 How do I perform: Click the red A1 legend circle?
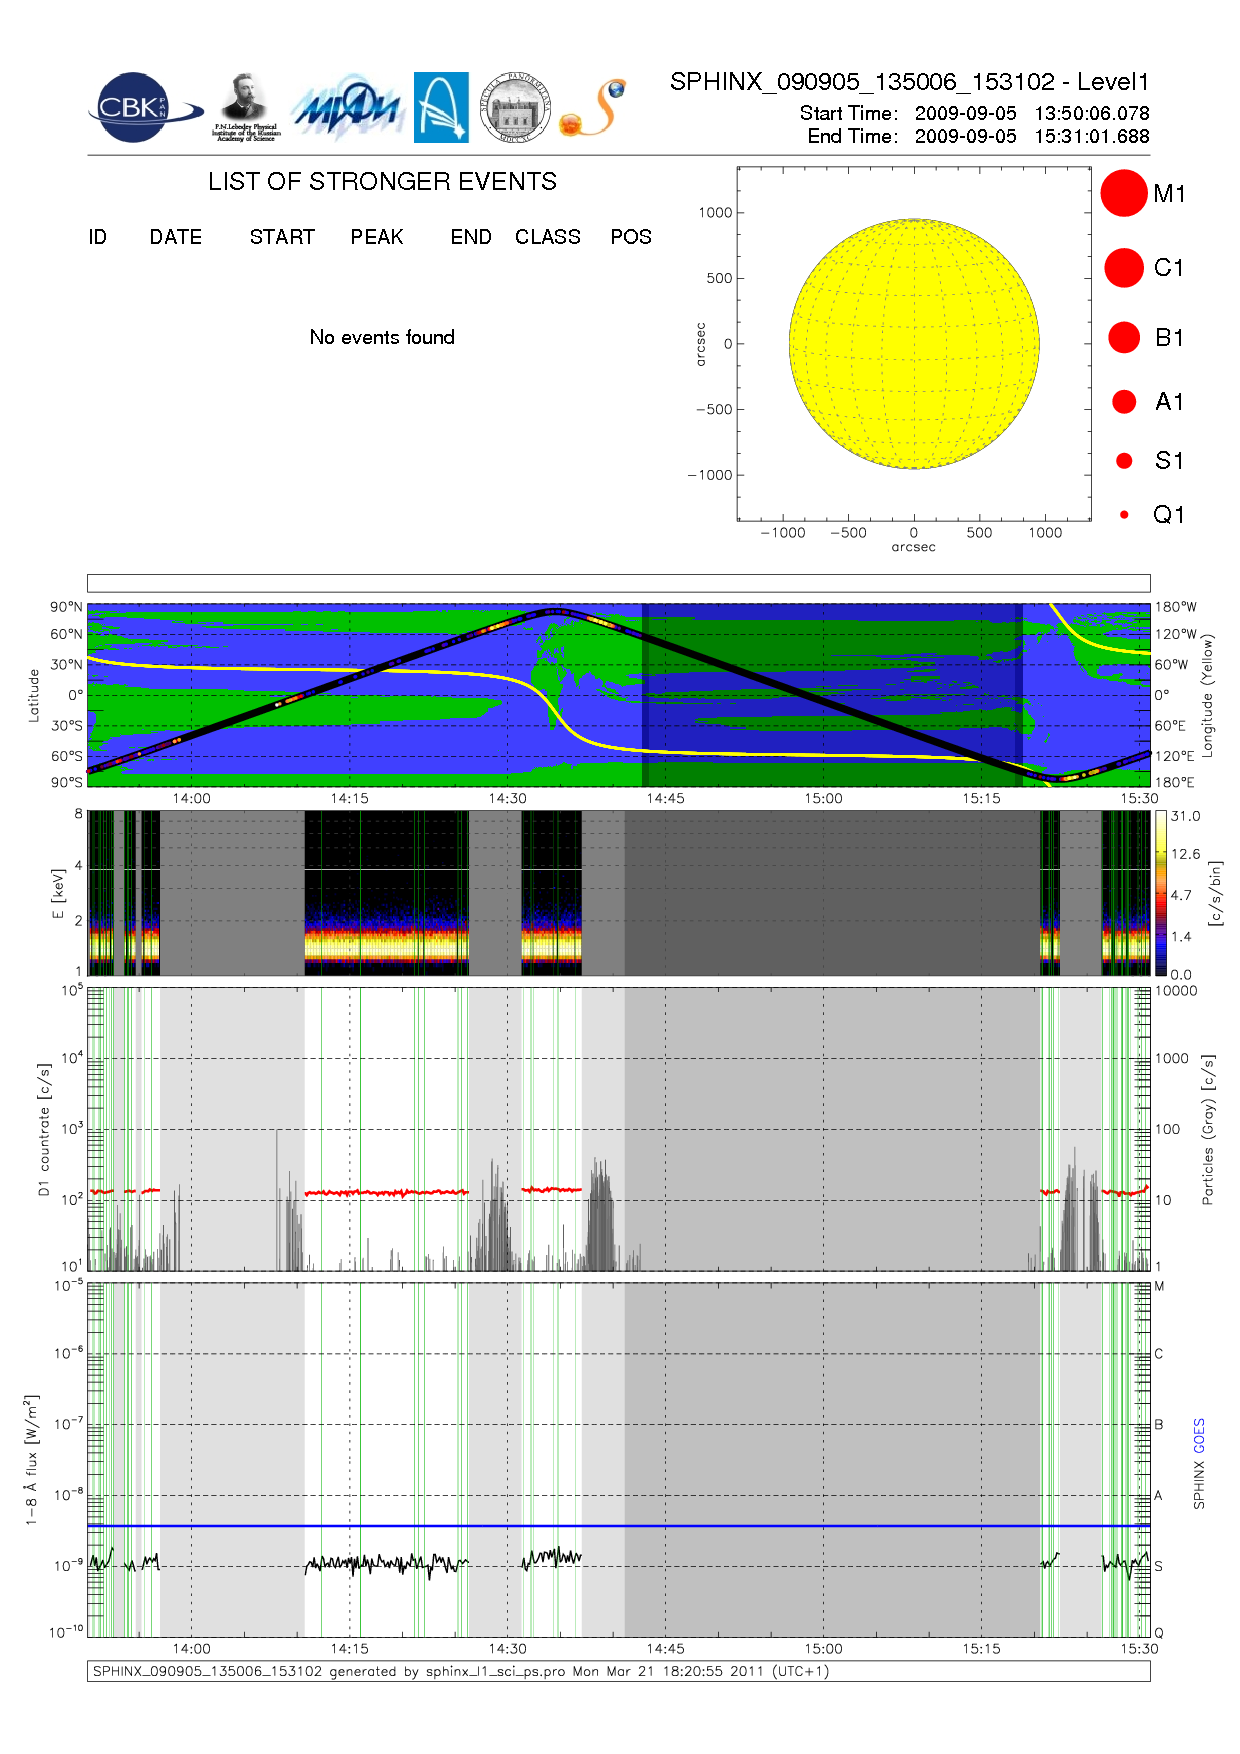pyautogui.click(x=1124, y=401)
